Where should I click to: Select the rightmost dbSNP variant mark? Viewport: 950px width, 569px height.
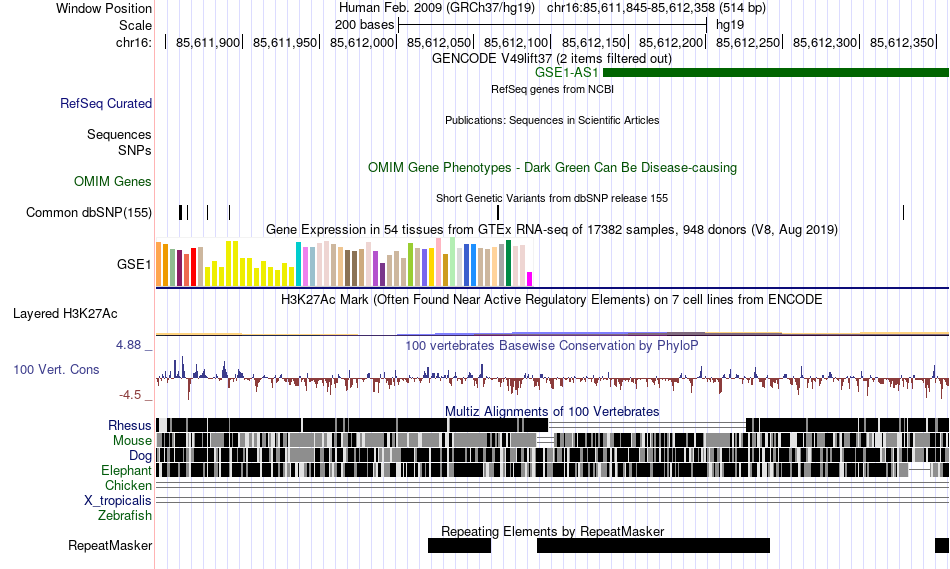(x=903, y=212)
